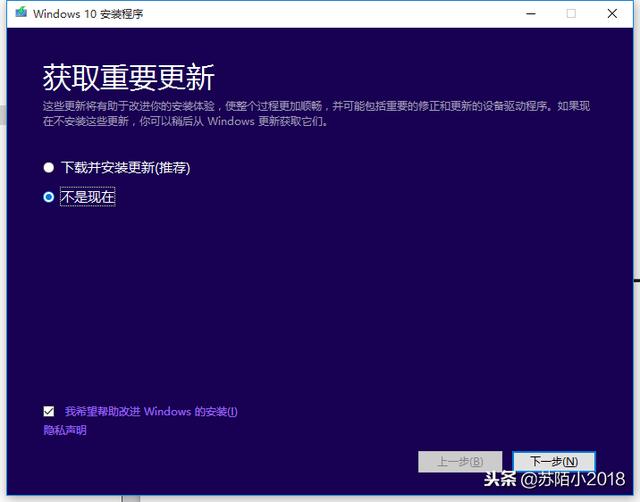Click the 上一步(B) button

(x=460, y=462)
